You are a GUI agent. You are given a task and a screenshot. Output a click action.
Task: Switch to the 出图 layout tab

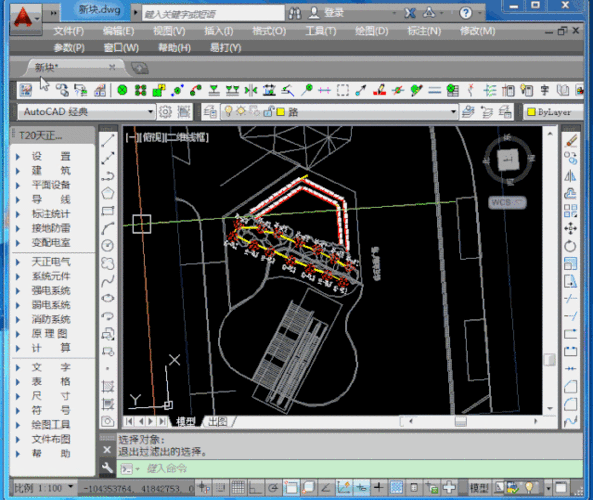[x=218, y=421]
